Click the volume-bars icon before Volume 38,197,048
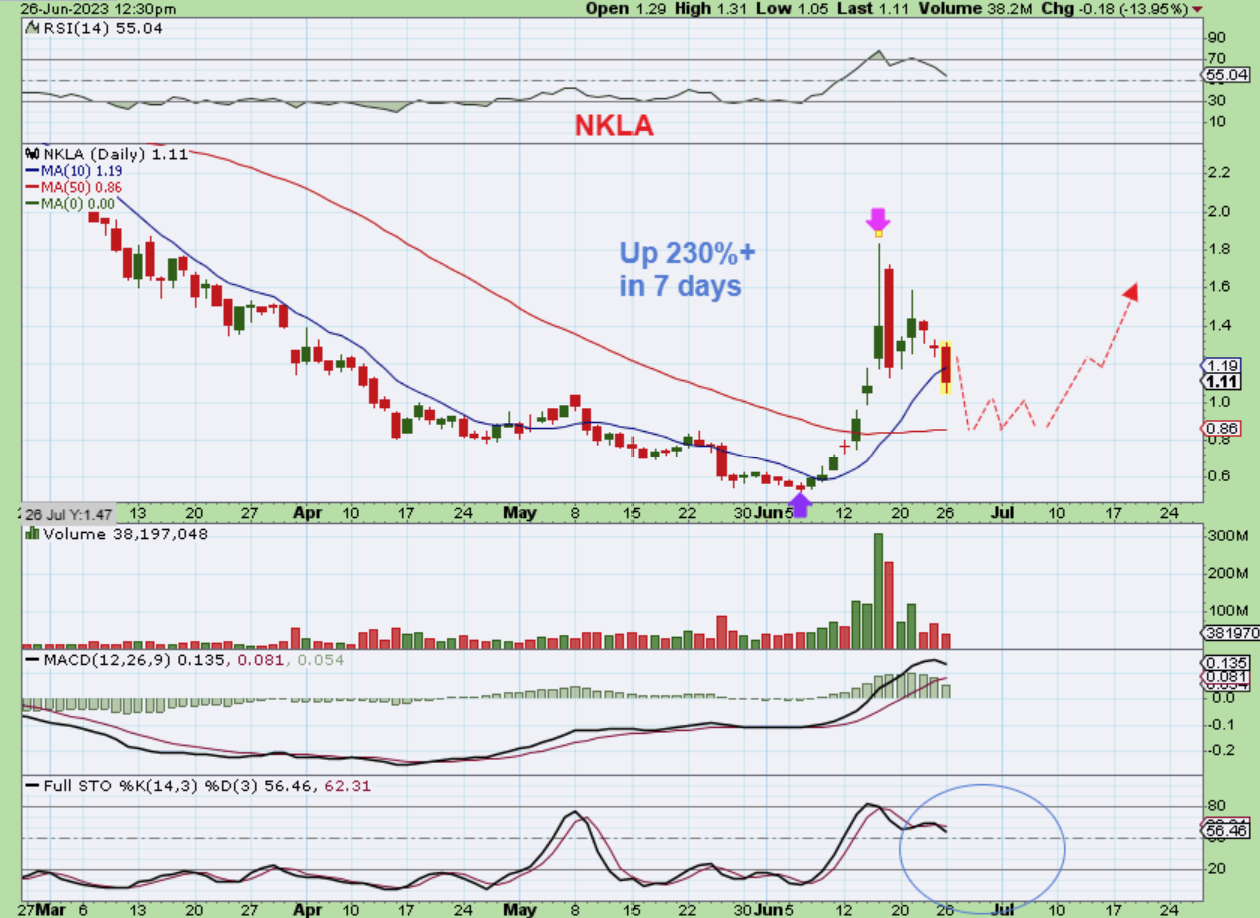The height and width of the screenshot is (918, 1260). 34,535
